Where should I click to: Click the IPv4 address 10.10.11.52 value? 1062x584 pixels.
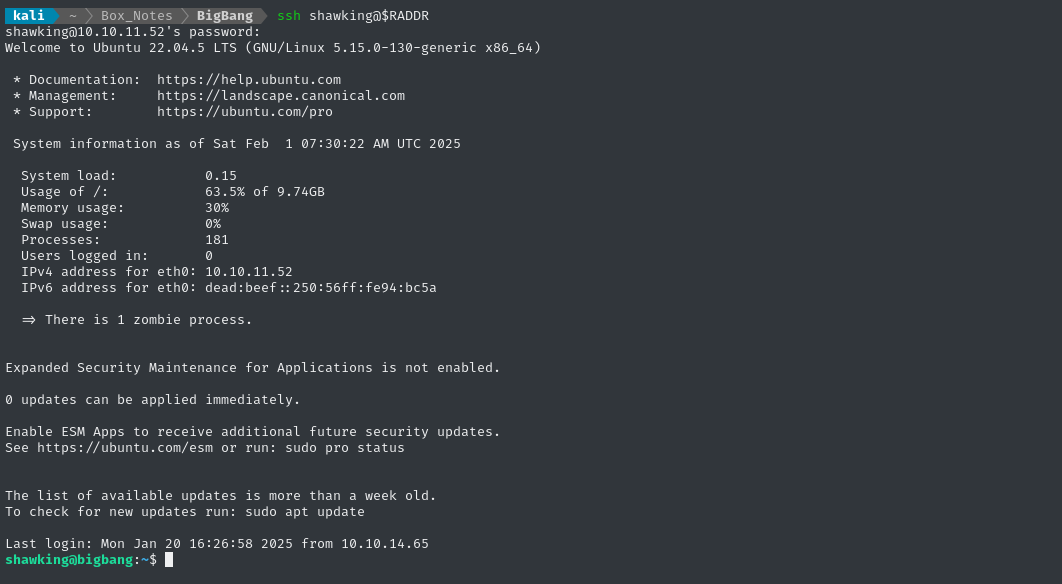click(x=249, y=272)
